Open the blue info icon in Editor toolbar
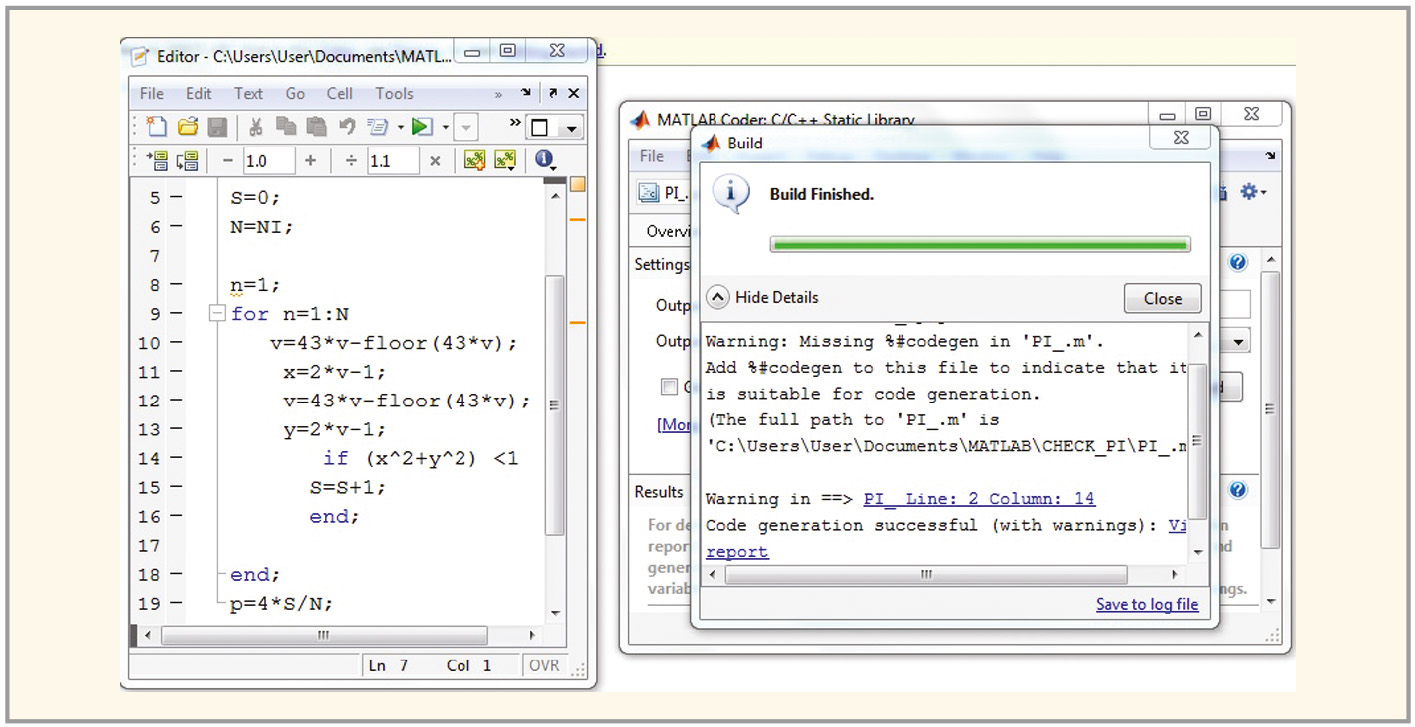This screenshot has width=1415, height=727. (x=544, y=160)
